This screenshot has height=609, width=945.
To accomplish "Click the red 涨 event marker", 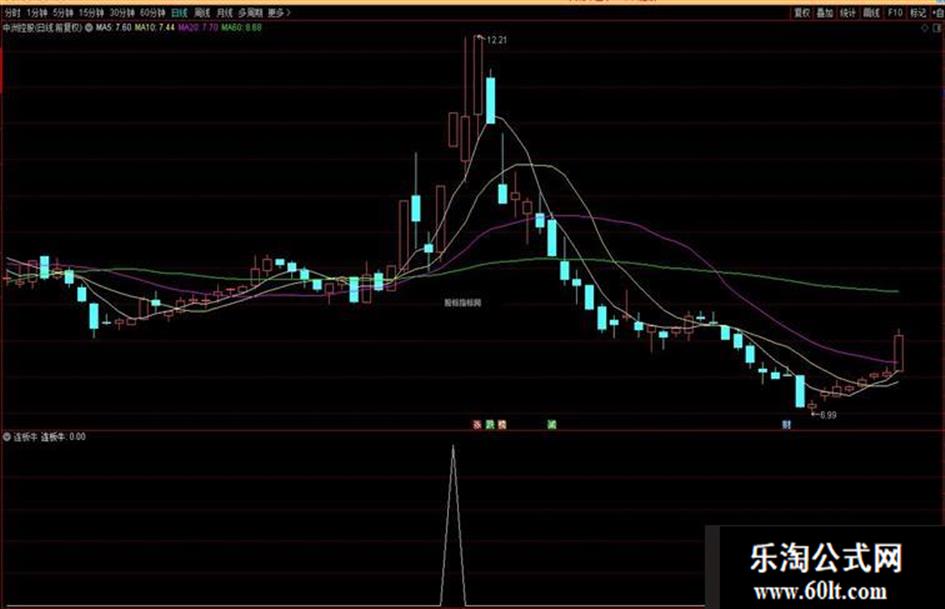I will point(477,424).
